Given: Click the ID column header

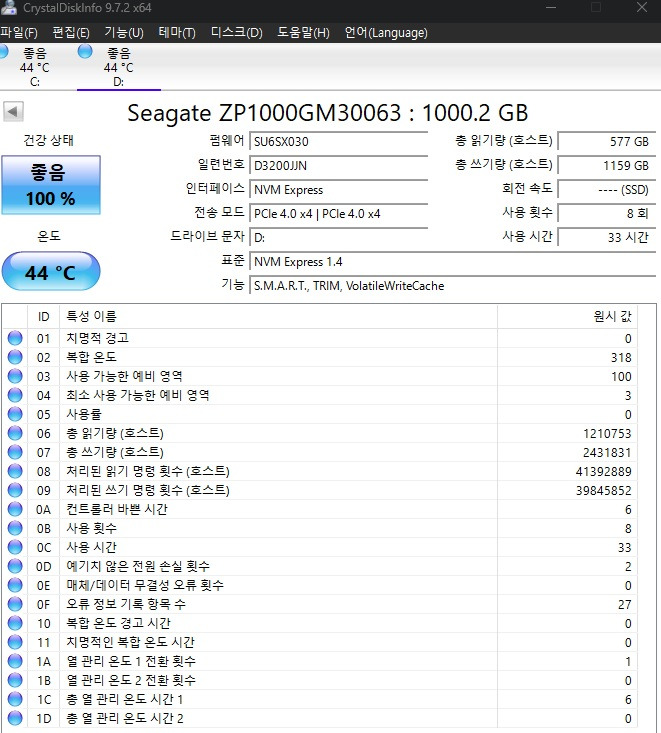Looking at the screenshot, I should click(x=43, y=316).
